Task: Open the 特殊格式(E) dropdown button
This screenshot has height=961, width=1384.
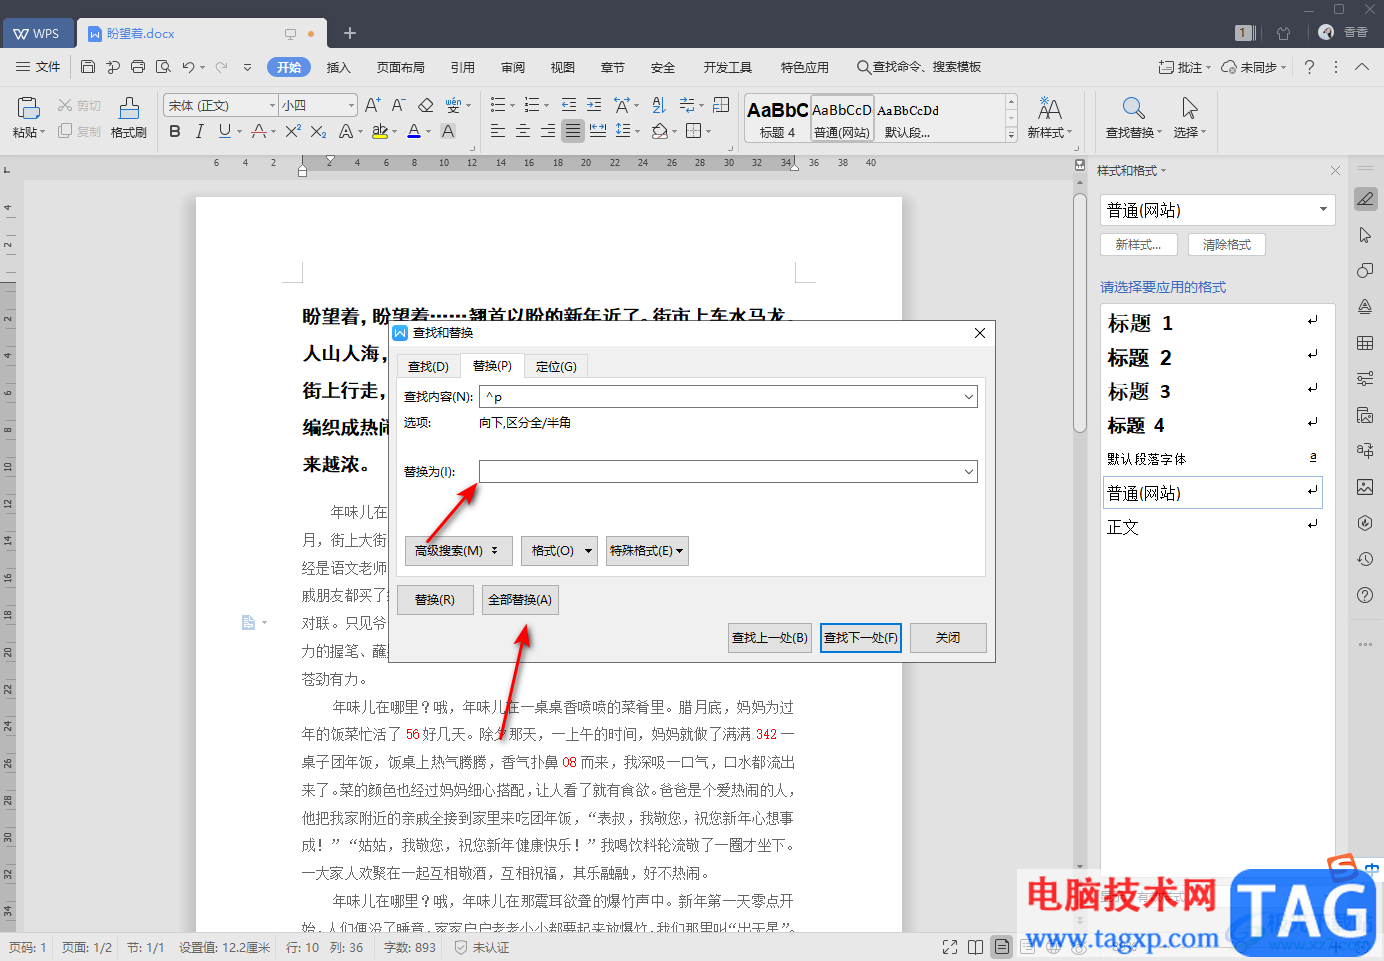Action: pyautogui.click(x=647, y=551)
